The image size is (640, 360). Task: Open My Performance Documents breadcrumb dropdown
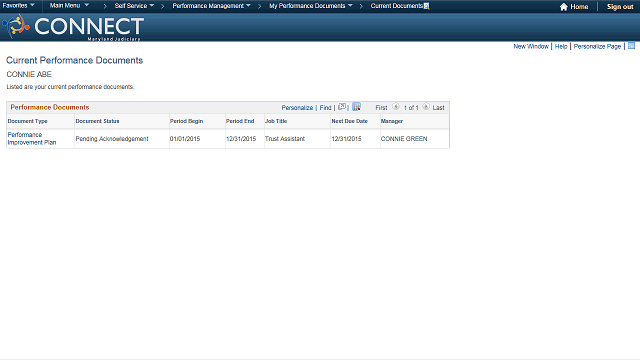311,6
